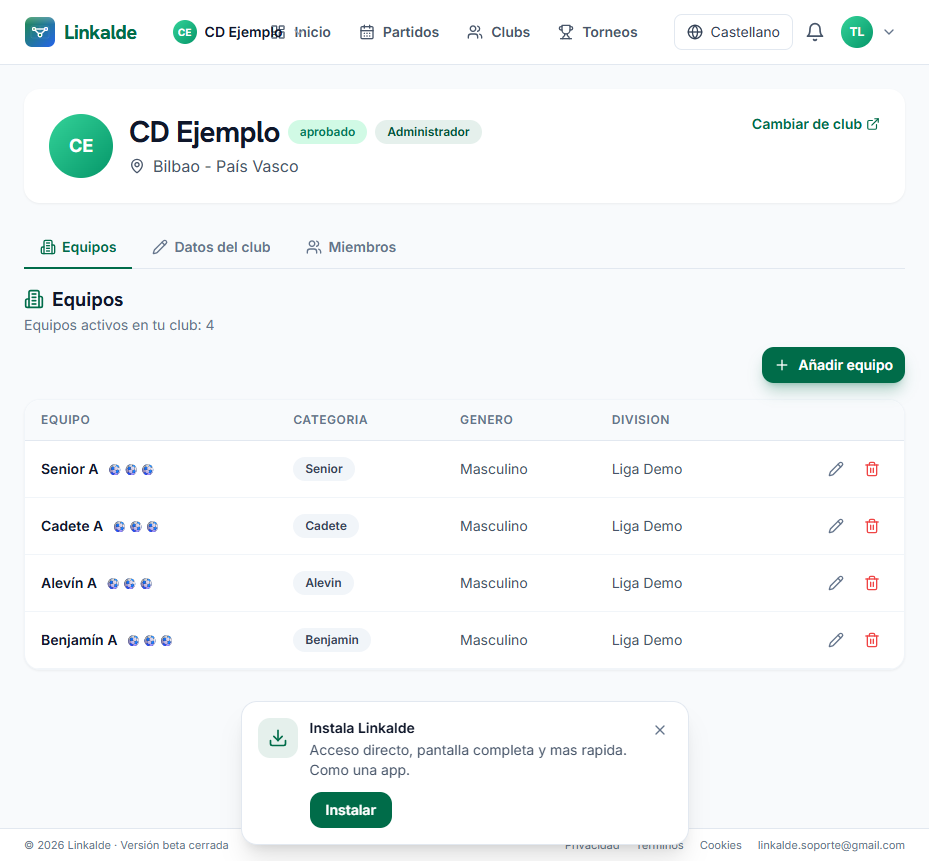Open notifications bell icon
This screenshot has height=861, width=929.
pyautogui.click(x=815, y=32)
